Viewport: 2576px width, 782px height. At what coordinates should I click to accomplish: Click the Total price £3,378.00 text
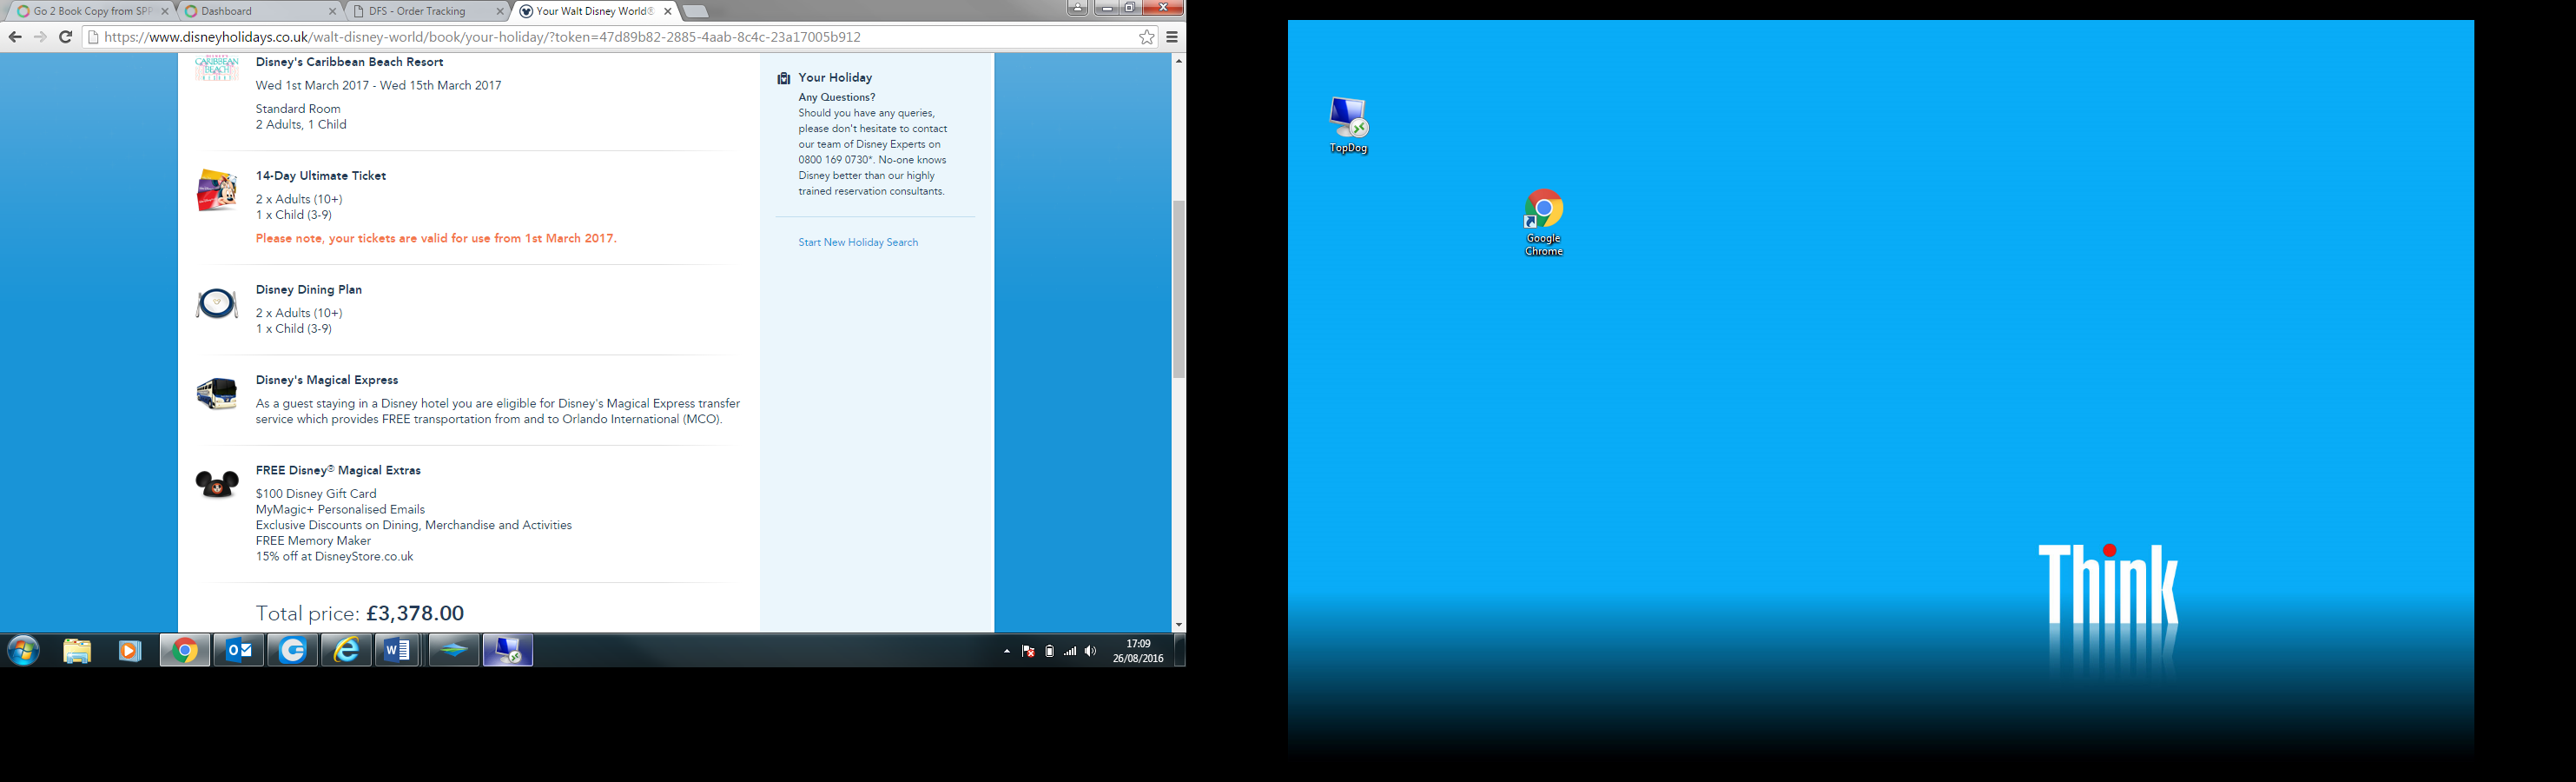pos(360,613)
